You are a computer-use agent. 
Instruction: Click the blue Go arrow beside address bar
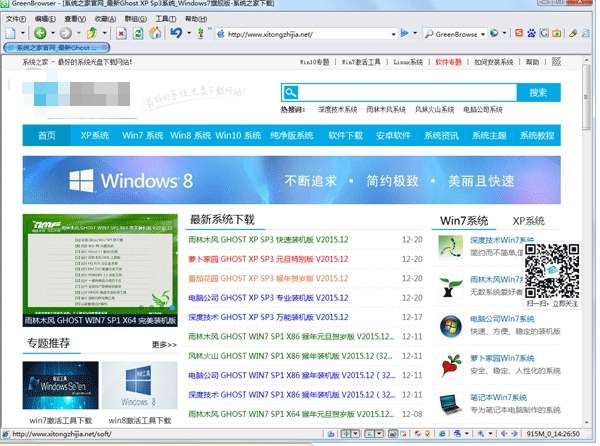coord(404,33)
